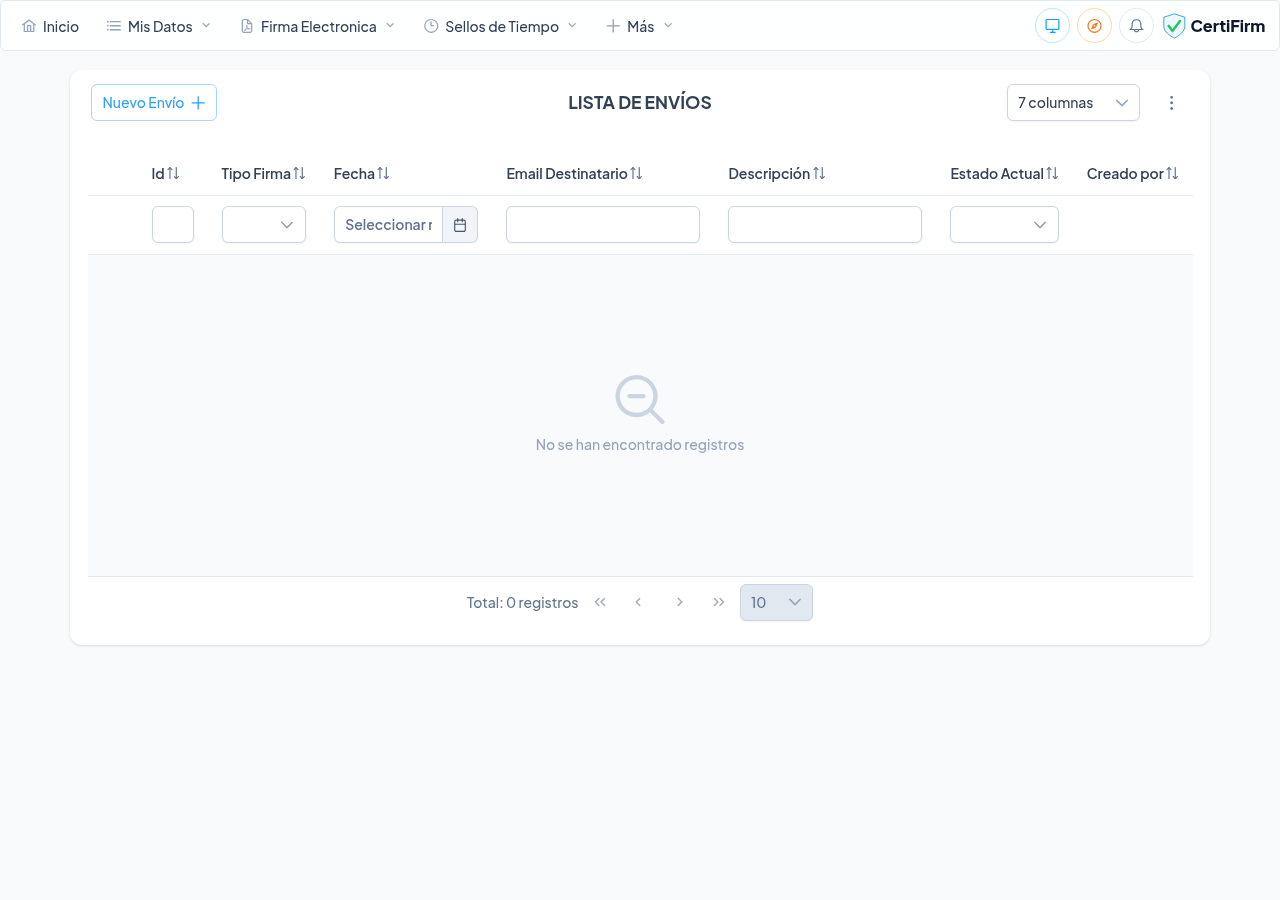Open the three-dot options menu
Viewport: 1280px width, 900px height.
[x=1172, y=103]
